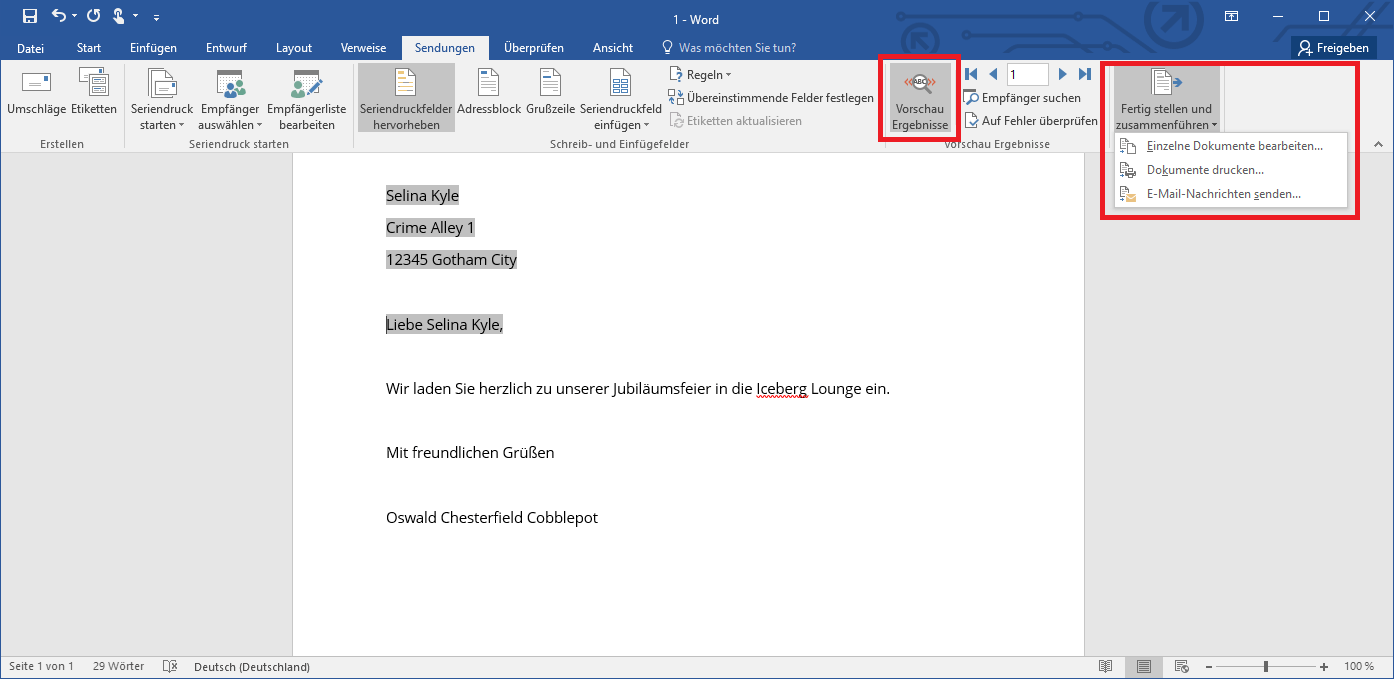Open Empfängerliste bearbeiten

pos(306,98)
